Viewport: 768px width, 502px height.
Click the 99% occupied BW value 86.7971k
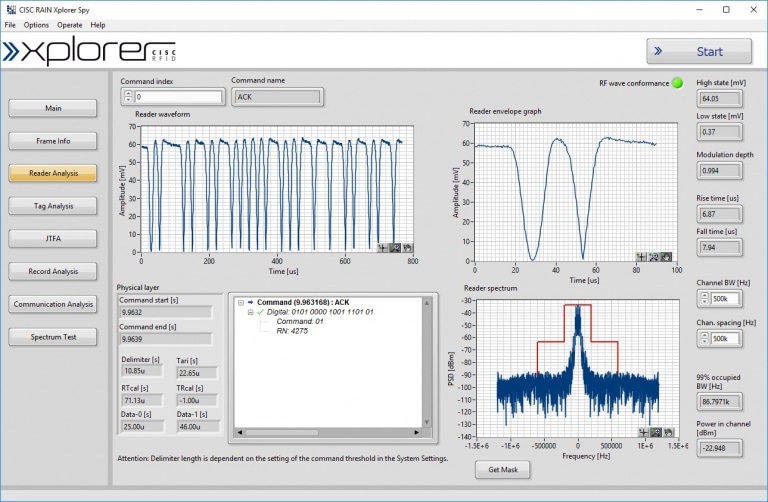point(720,402)
